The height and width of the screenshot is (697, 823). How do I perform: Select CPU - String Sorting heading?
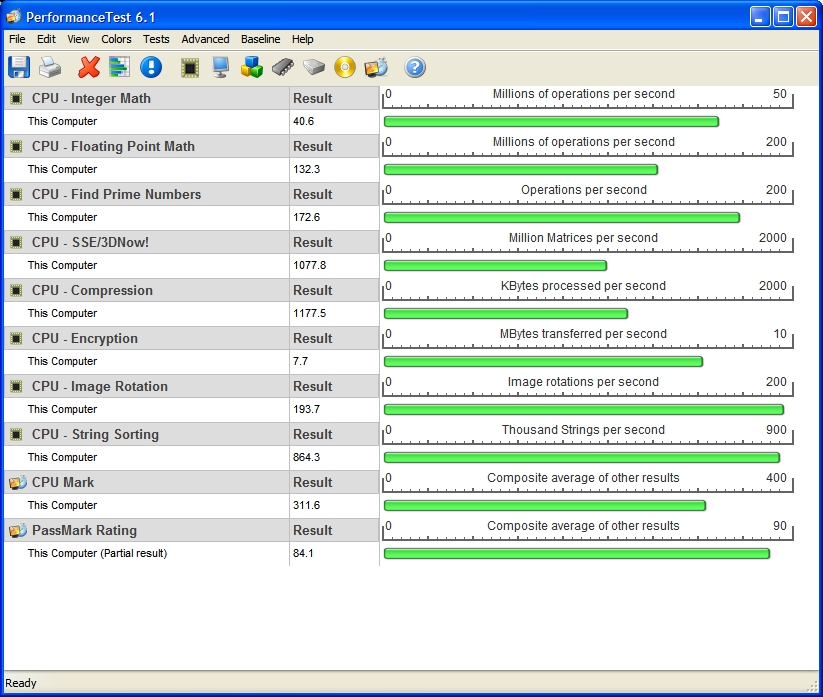click(96, 435)
